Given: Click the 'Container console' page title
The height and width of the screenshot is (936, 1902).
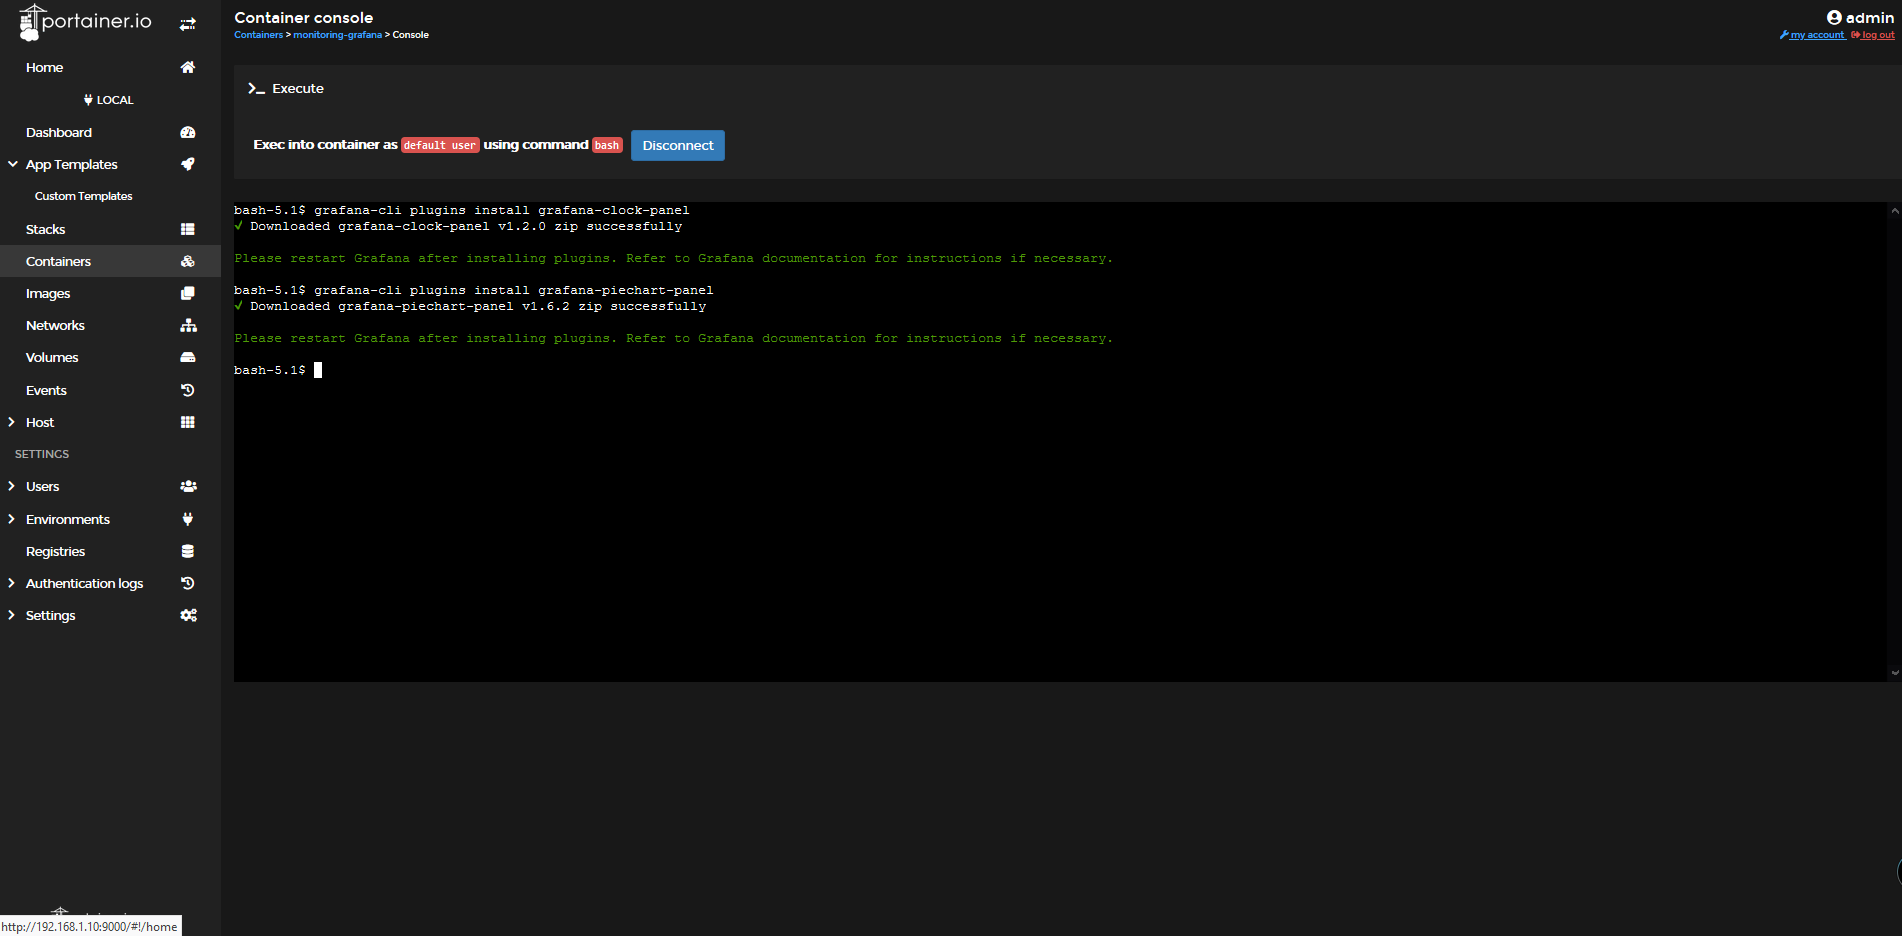Looking at the screenshot, I should [304, 17].
